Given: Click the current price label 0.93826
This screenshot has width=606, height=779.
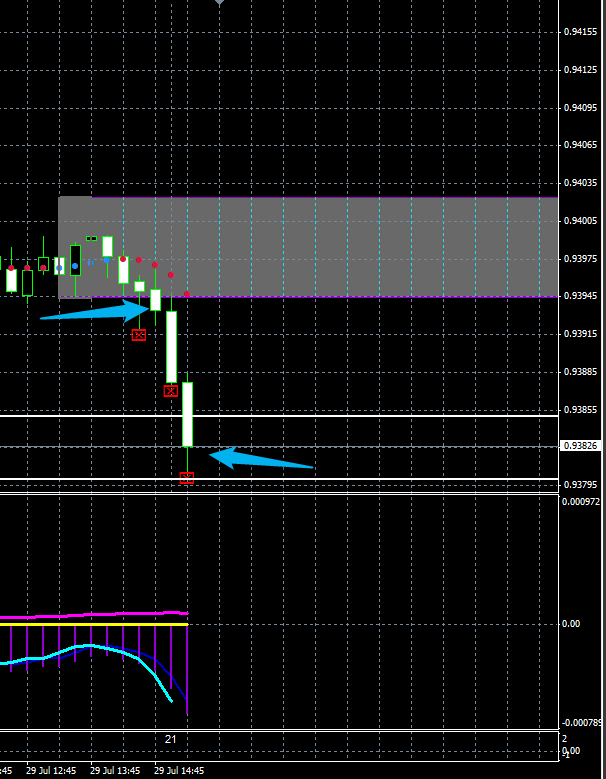Looking at the screenshot, I should pos(579,446).
